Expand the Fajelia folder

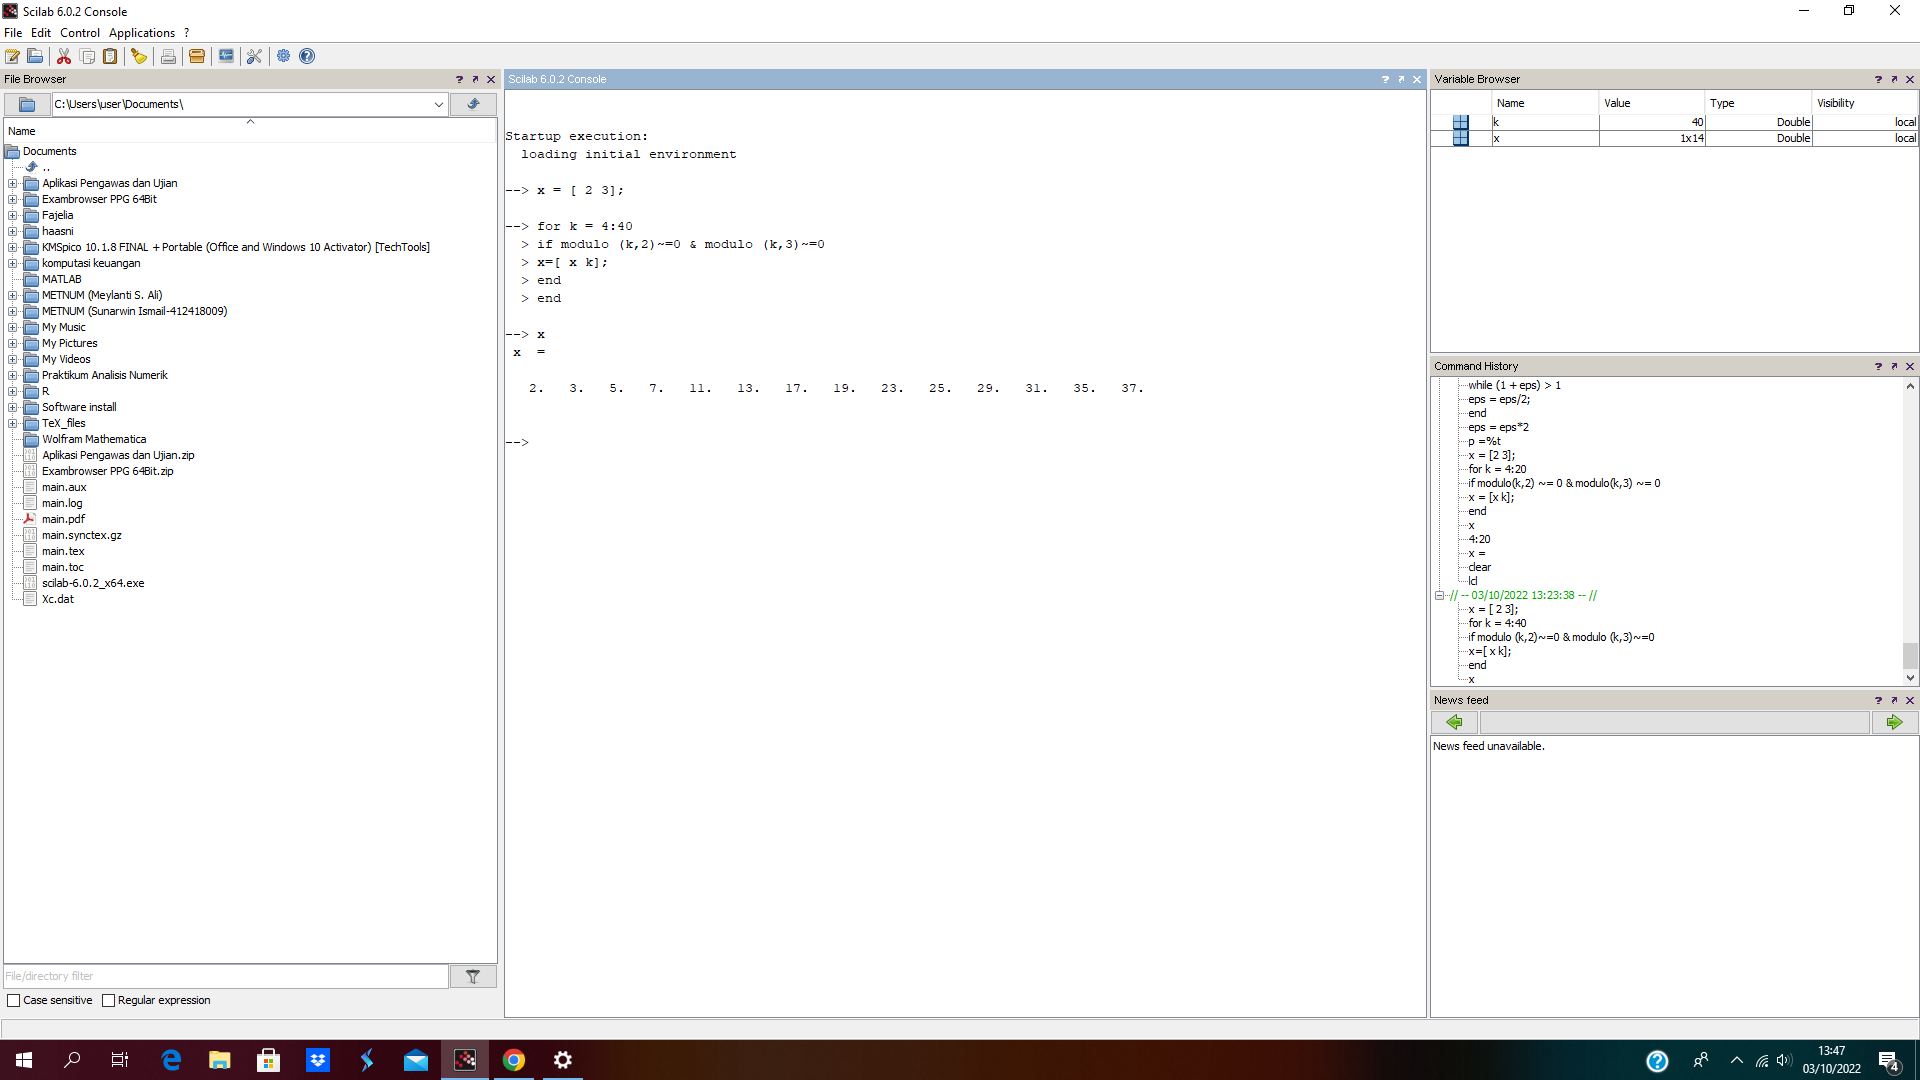tap(13, 215)
